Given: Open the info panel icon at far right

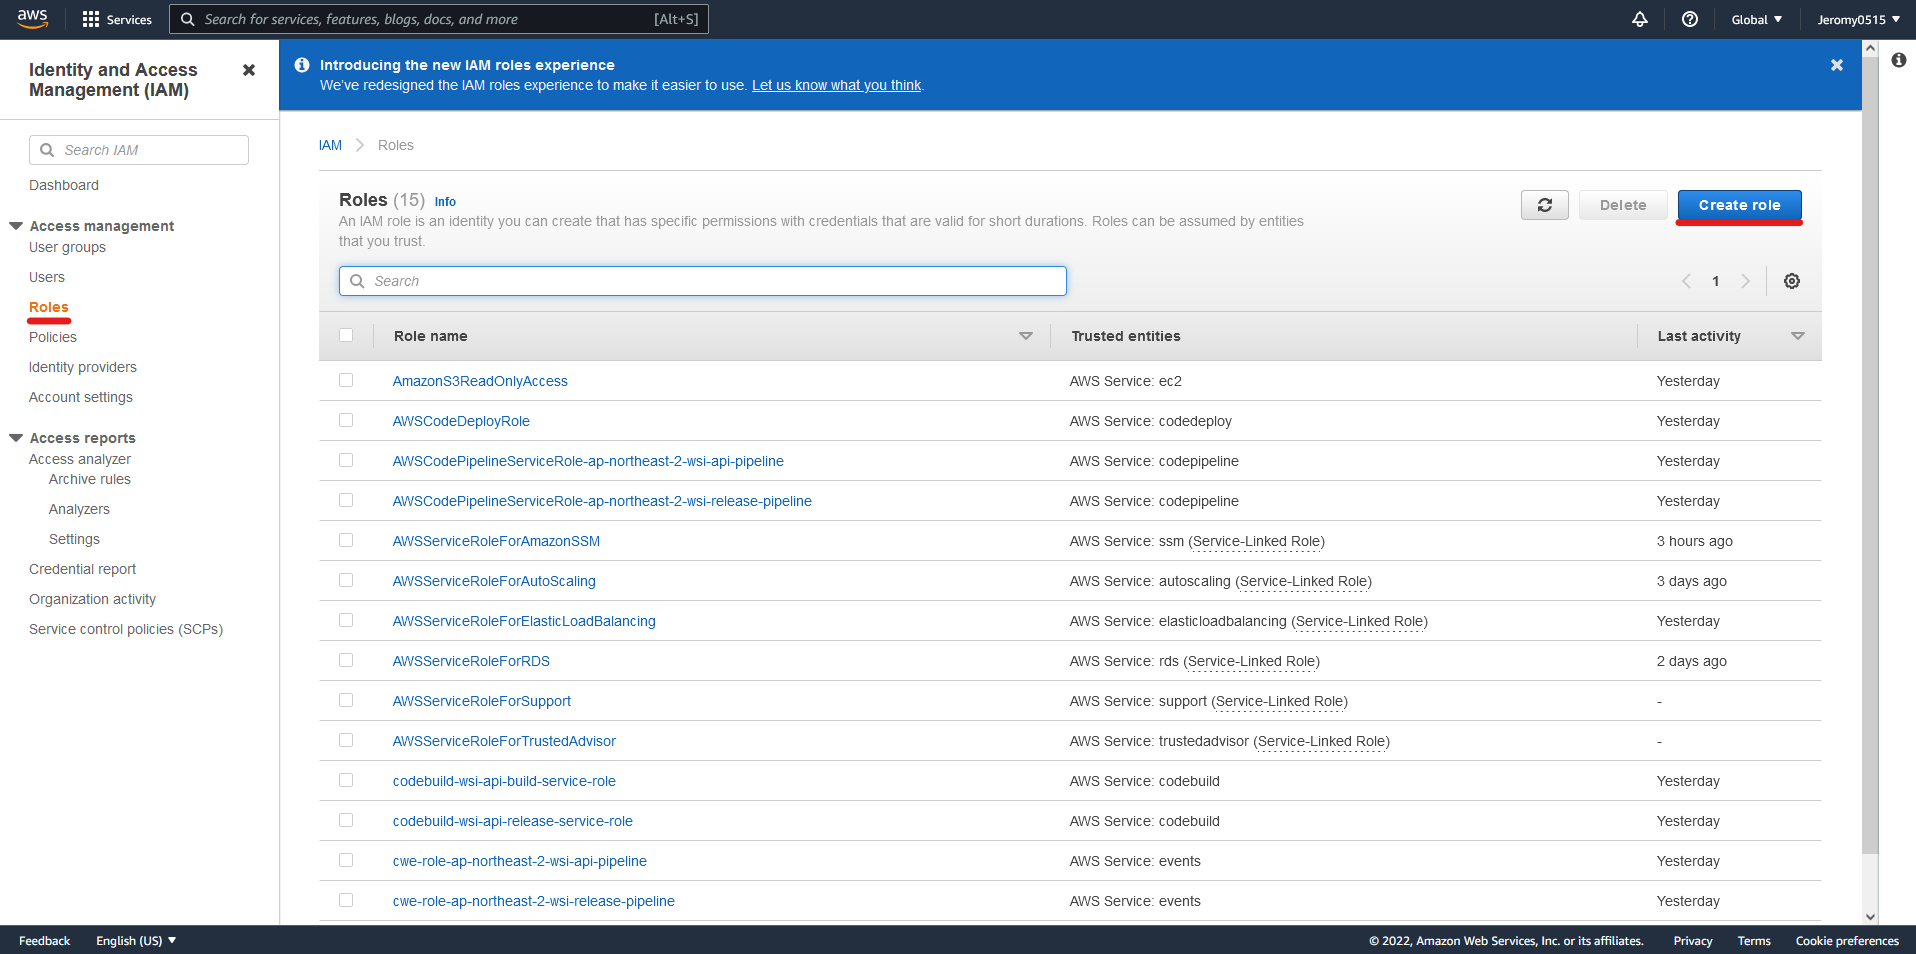Looking at the screenshot, I should click(x=1899, y=60).
